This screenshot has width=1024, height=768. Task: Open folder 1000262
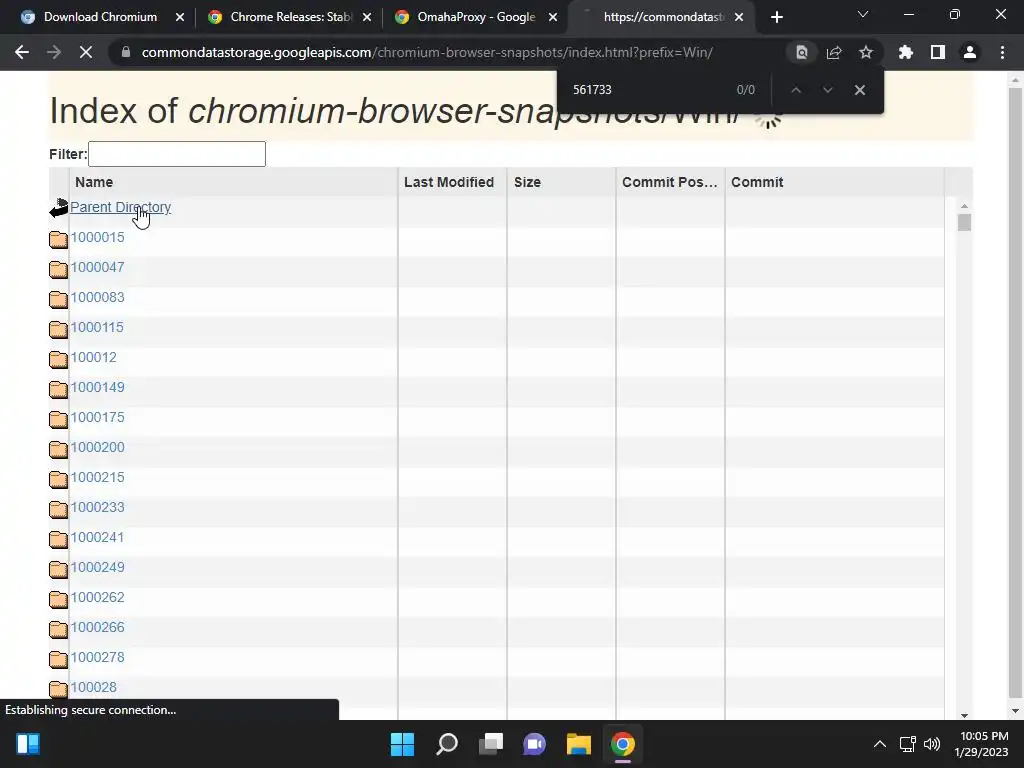click(x=97, y=598)
